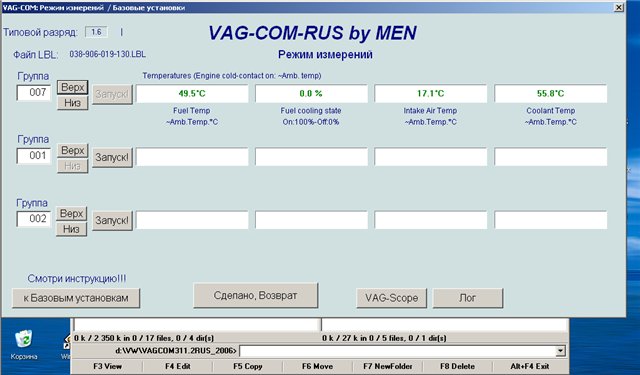Click Верх button for group 001

pos(72,151)
